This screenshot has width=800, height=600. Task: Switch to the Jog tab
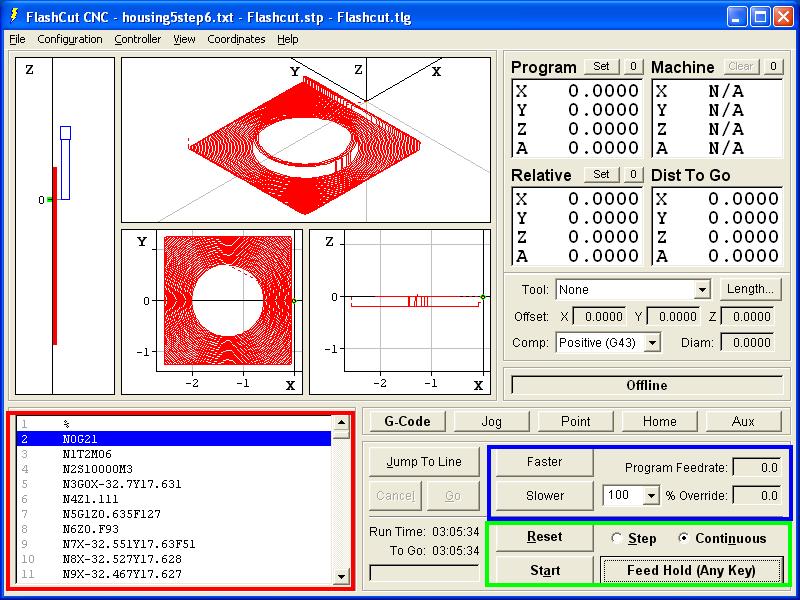tap(492, 421)
